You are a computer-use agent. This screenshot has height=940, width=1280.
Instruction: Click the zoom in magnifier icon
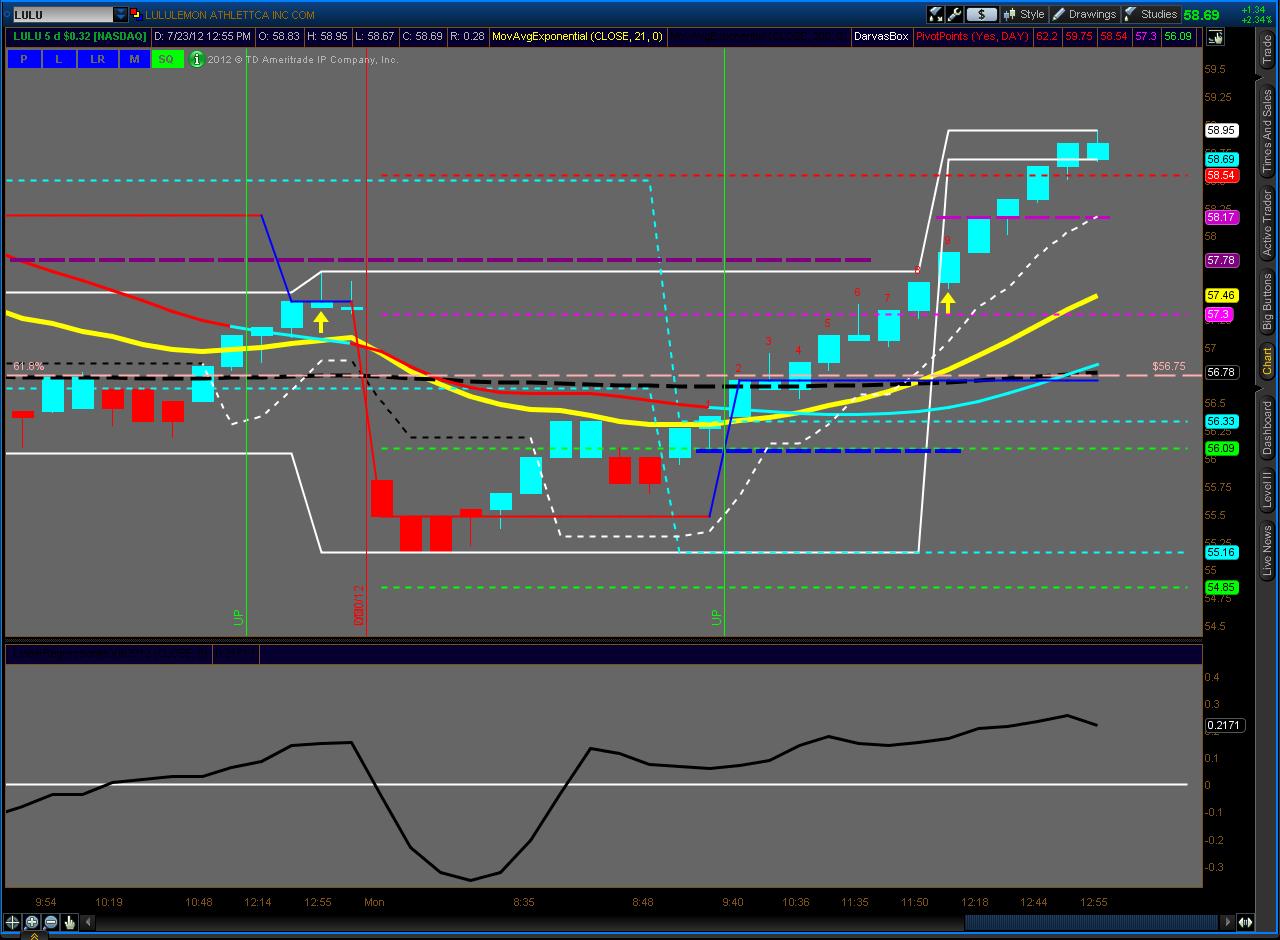[x=32, y=922]
